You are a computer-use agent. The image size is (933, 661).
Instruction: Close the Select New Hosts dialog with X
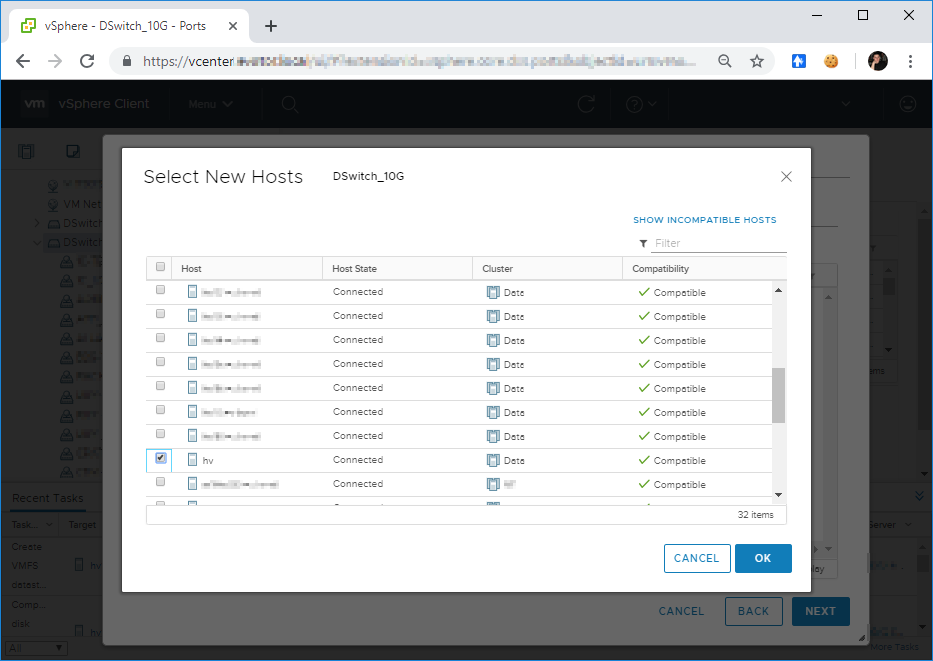coord(786,176)
